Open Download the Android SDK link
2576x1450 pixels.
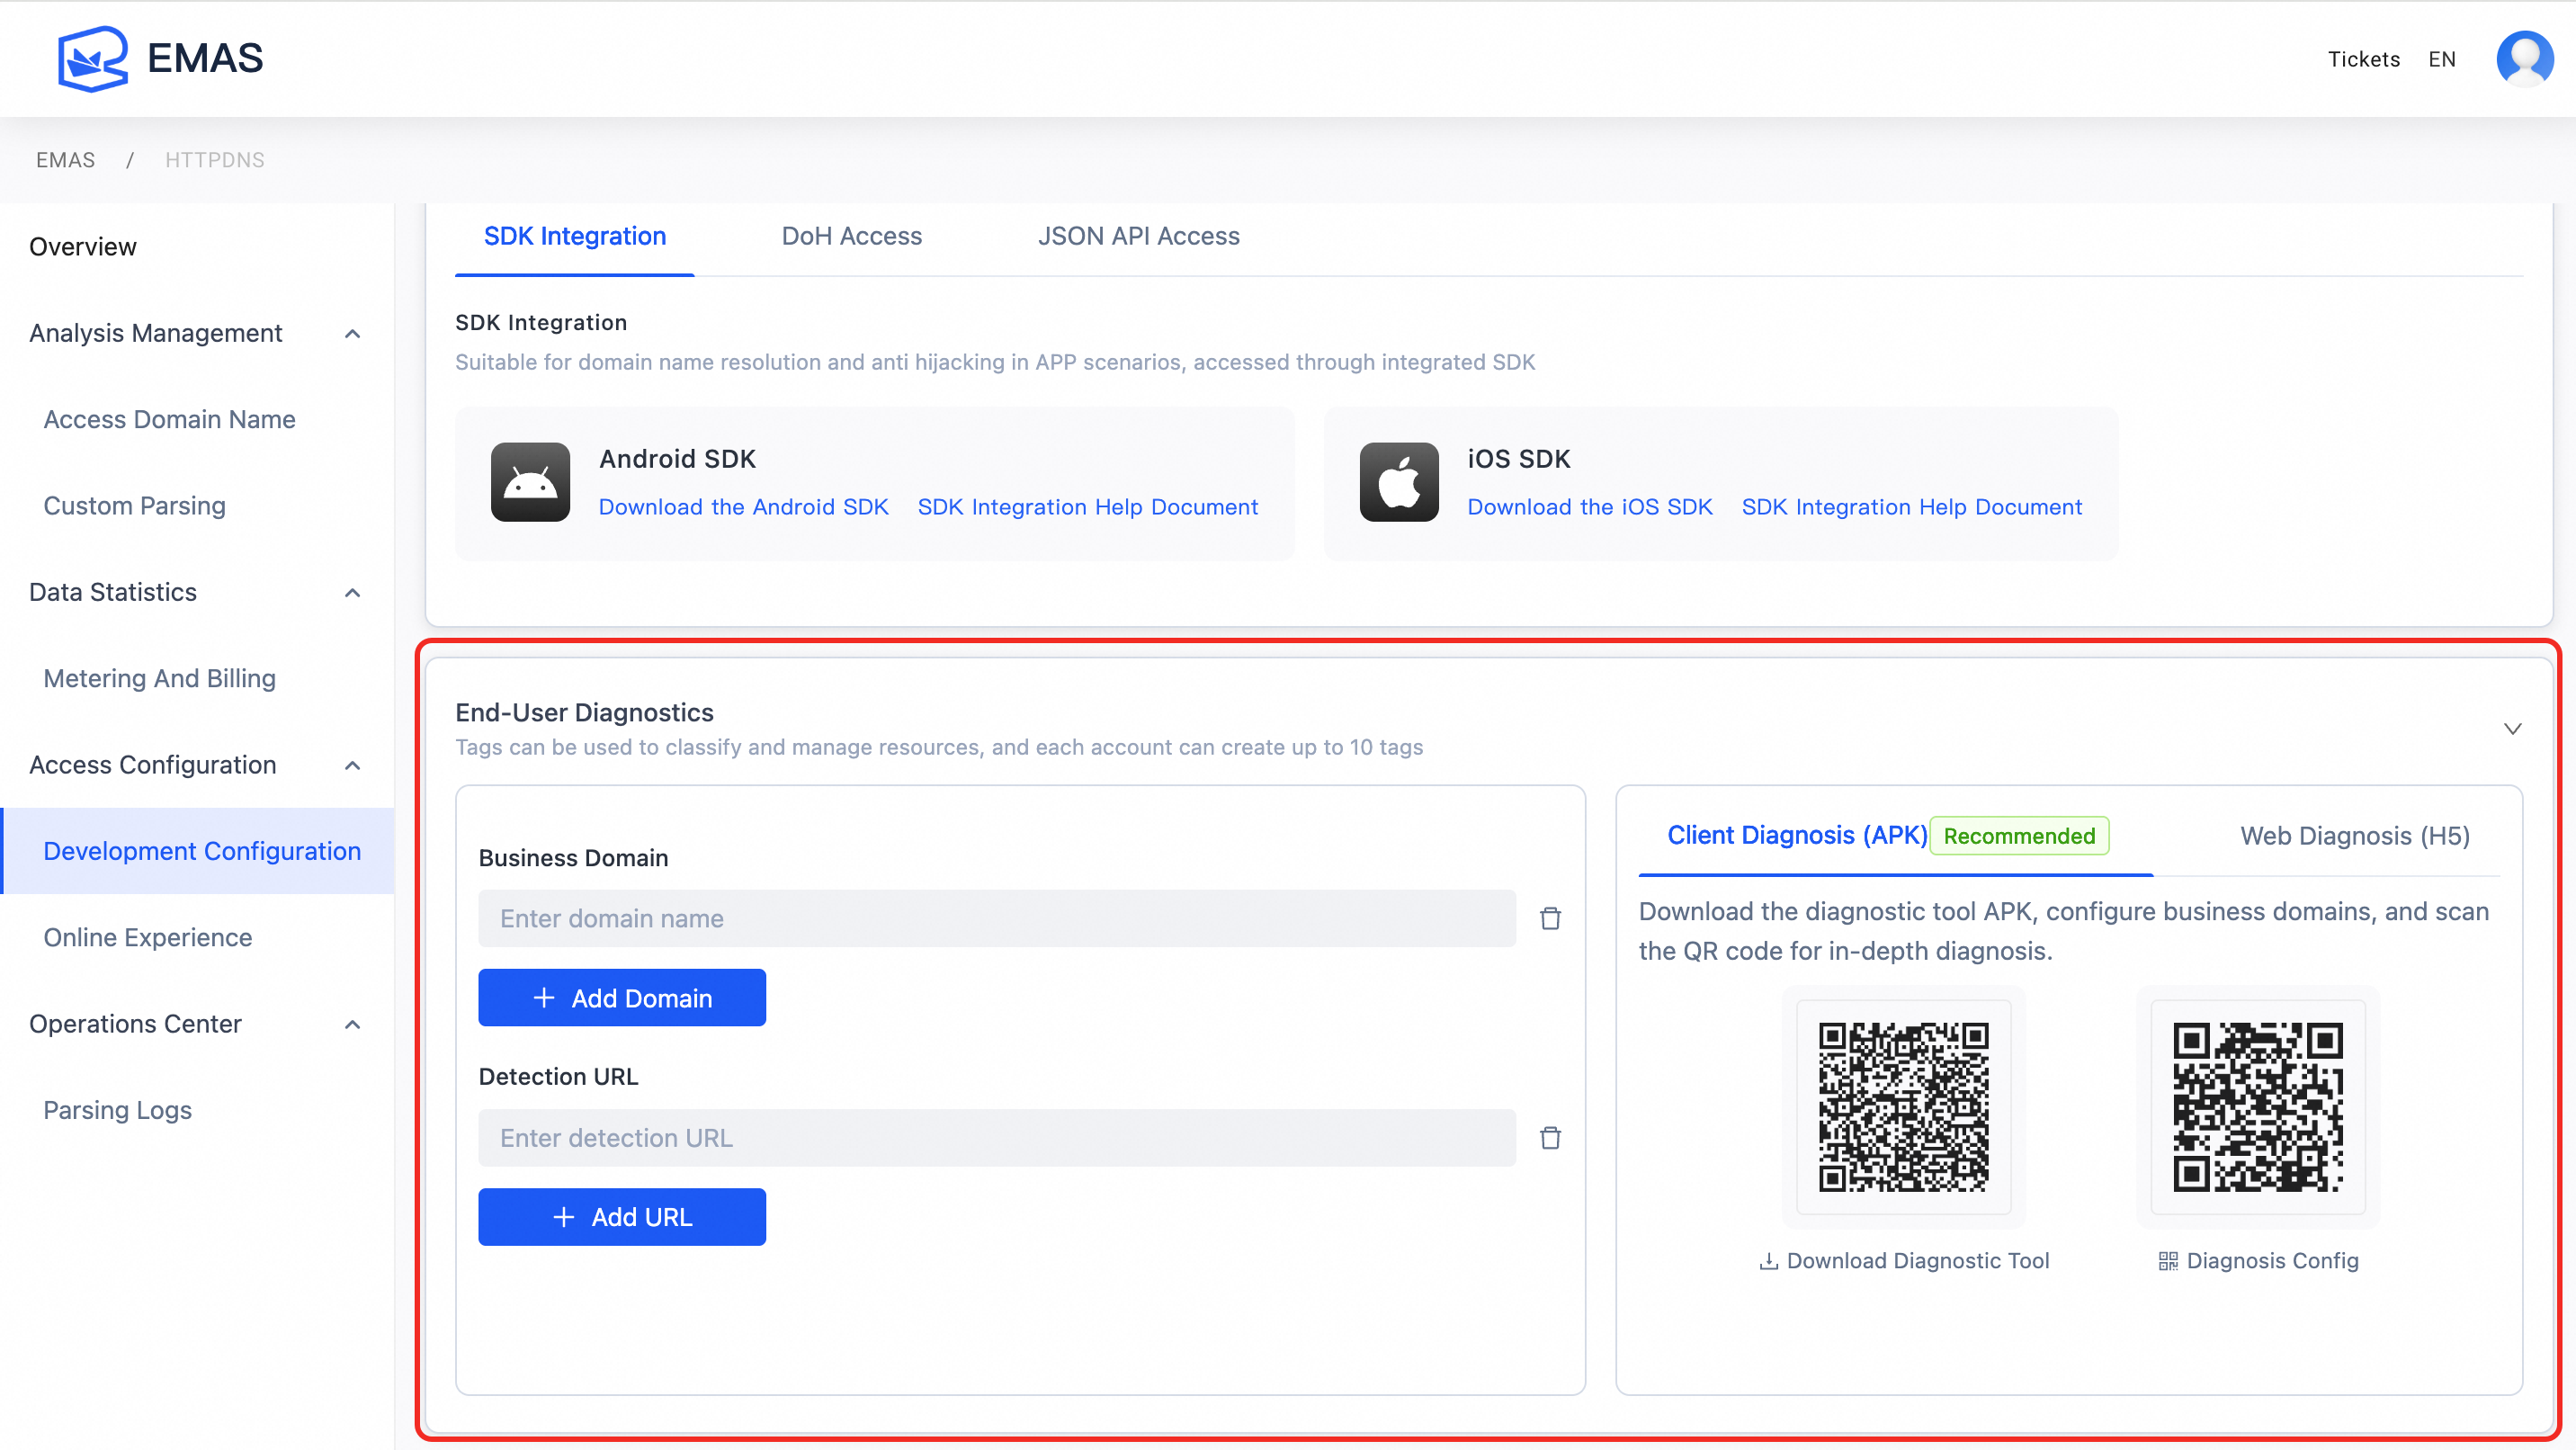[x=743, y=507]
